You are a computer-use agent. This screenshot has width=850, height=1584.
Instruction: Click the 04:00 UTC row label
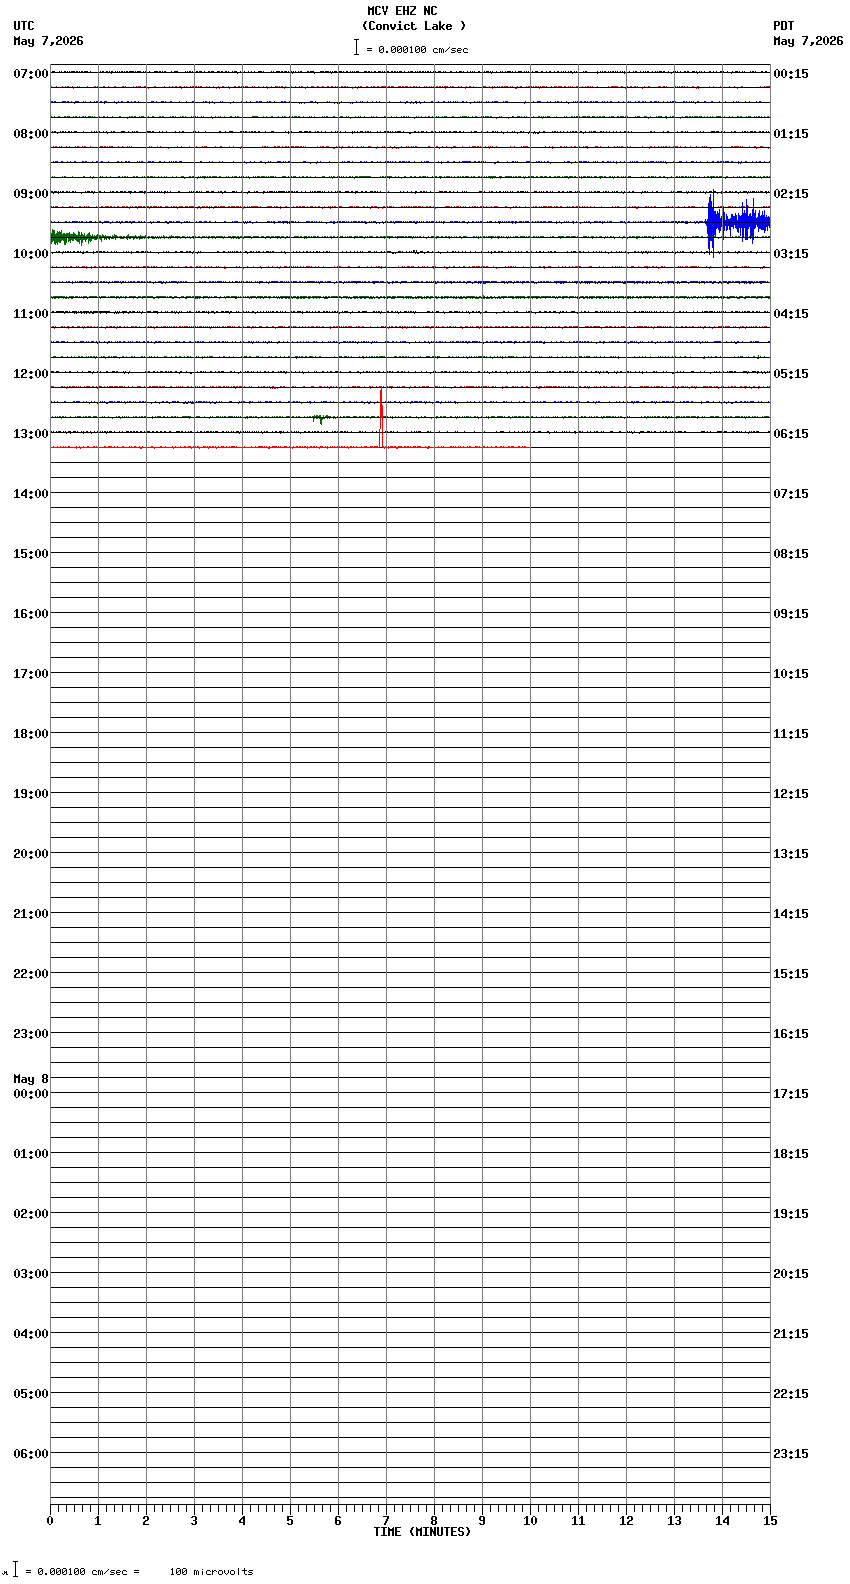click(31, 1334)
